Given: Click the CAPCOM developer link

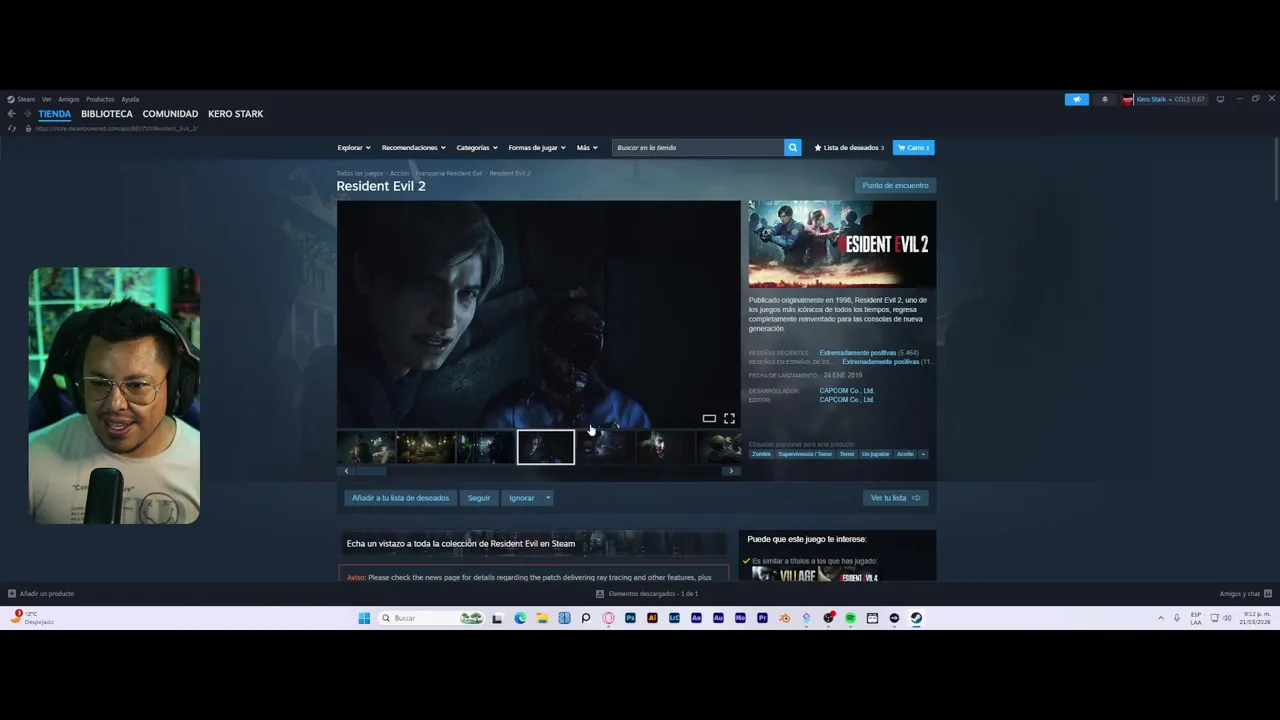Looking at the screenshot, I should (x=847, y=391).
